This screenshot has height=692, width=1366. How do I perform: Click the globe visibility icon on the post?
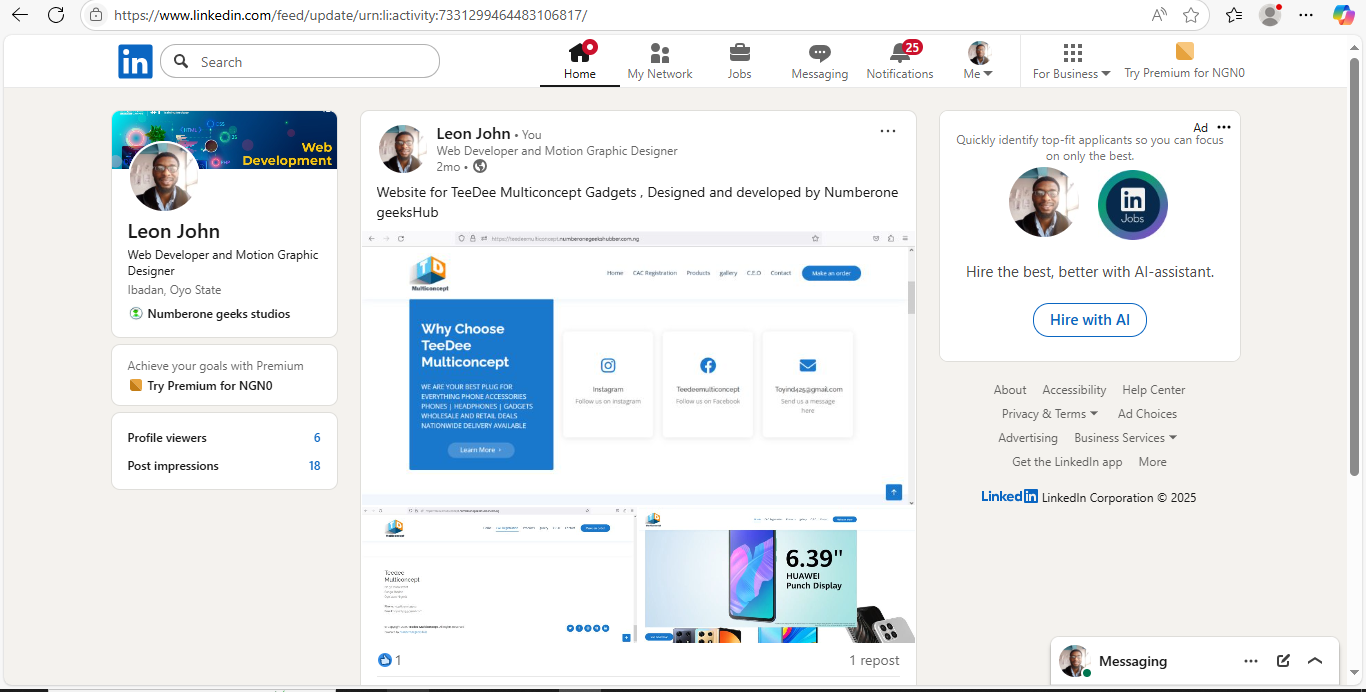(x=480, y=167)
